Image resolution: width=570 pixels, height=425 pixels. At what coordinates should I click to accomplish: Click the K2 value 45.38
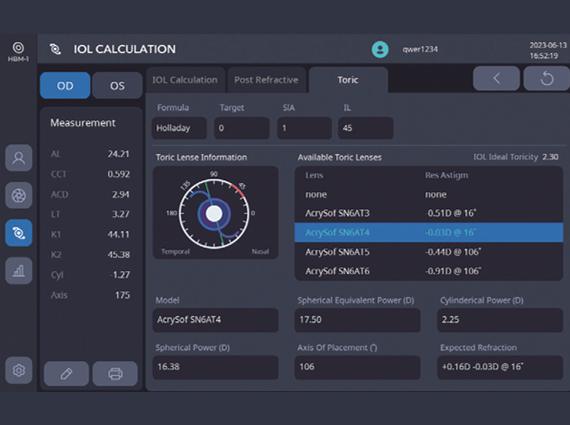119,254
